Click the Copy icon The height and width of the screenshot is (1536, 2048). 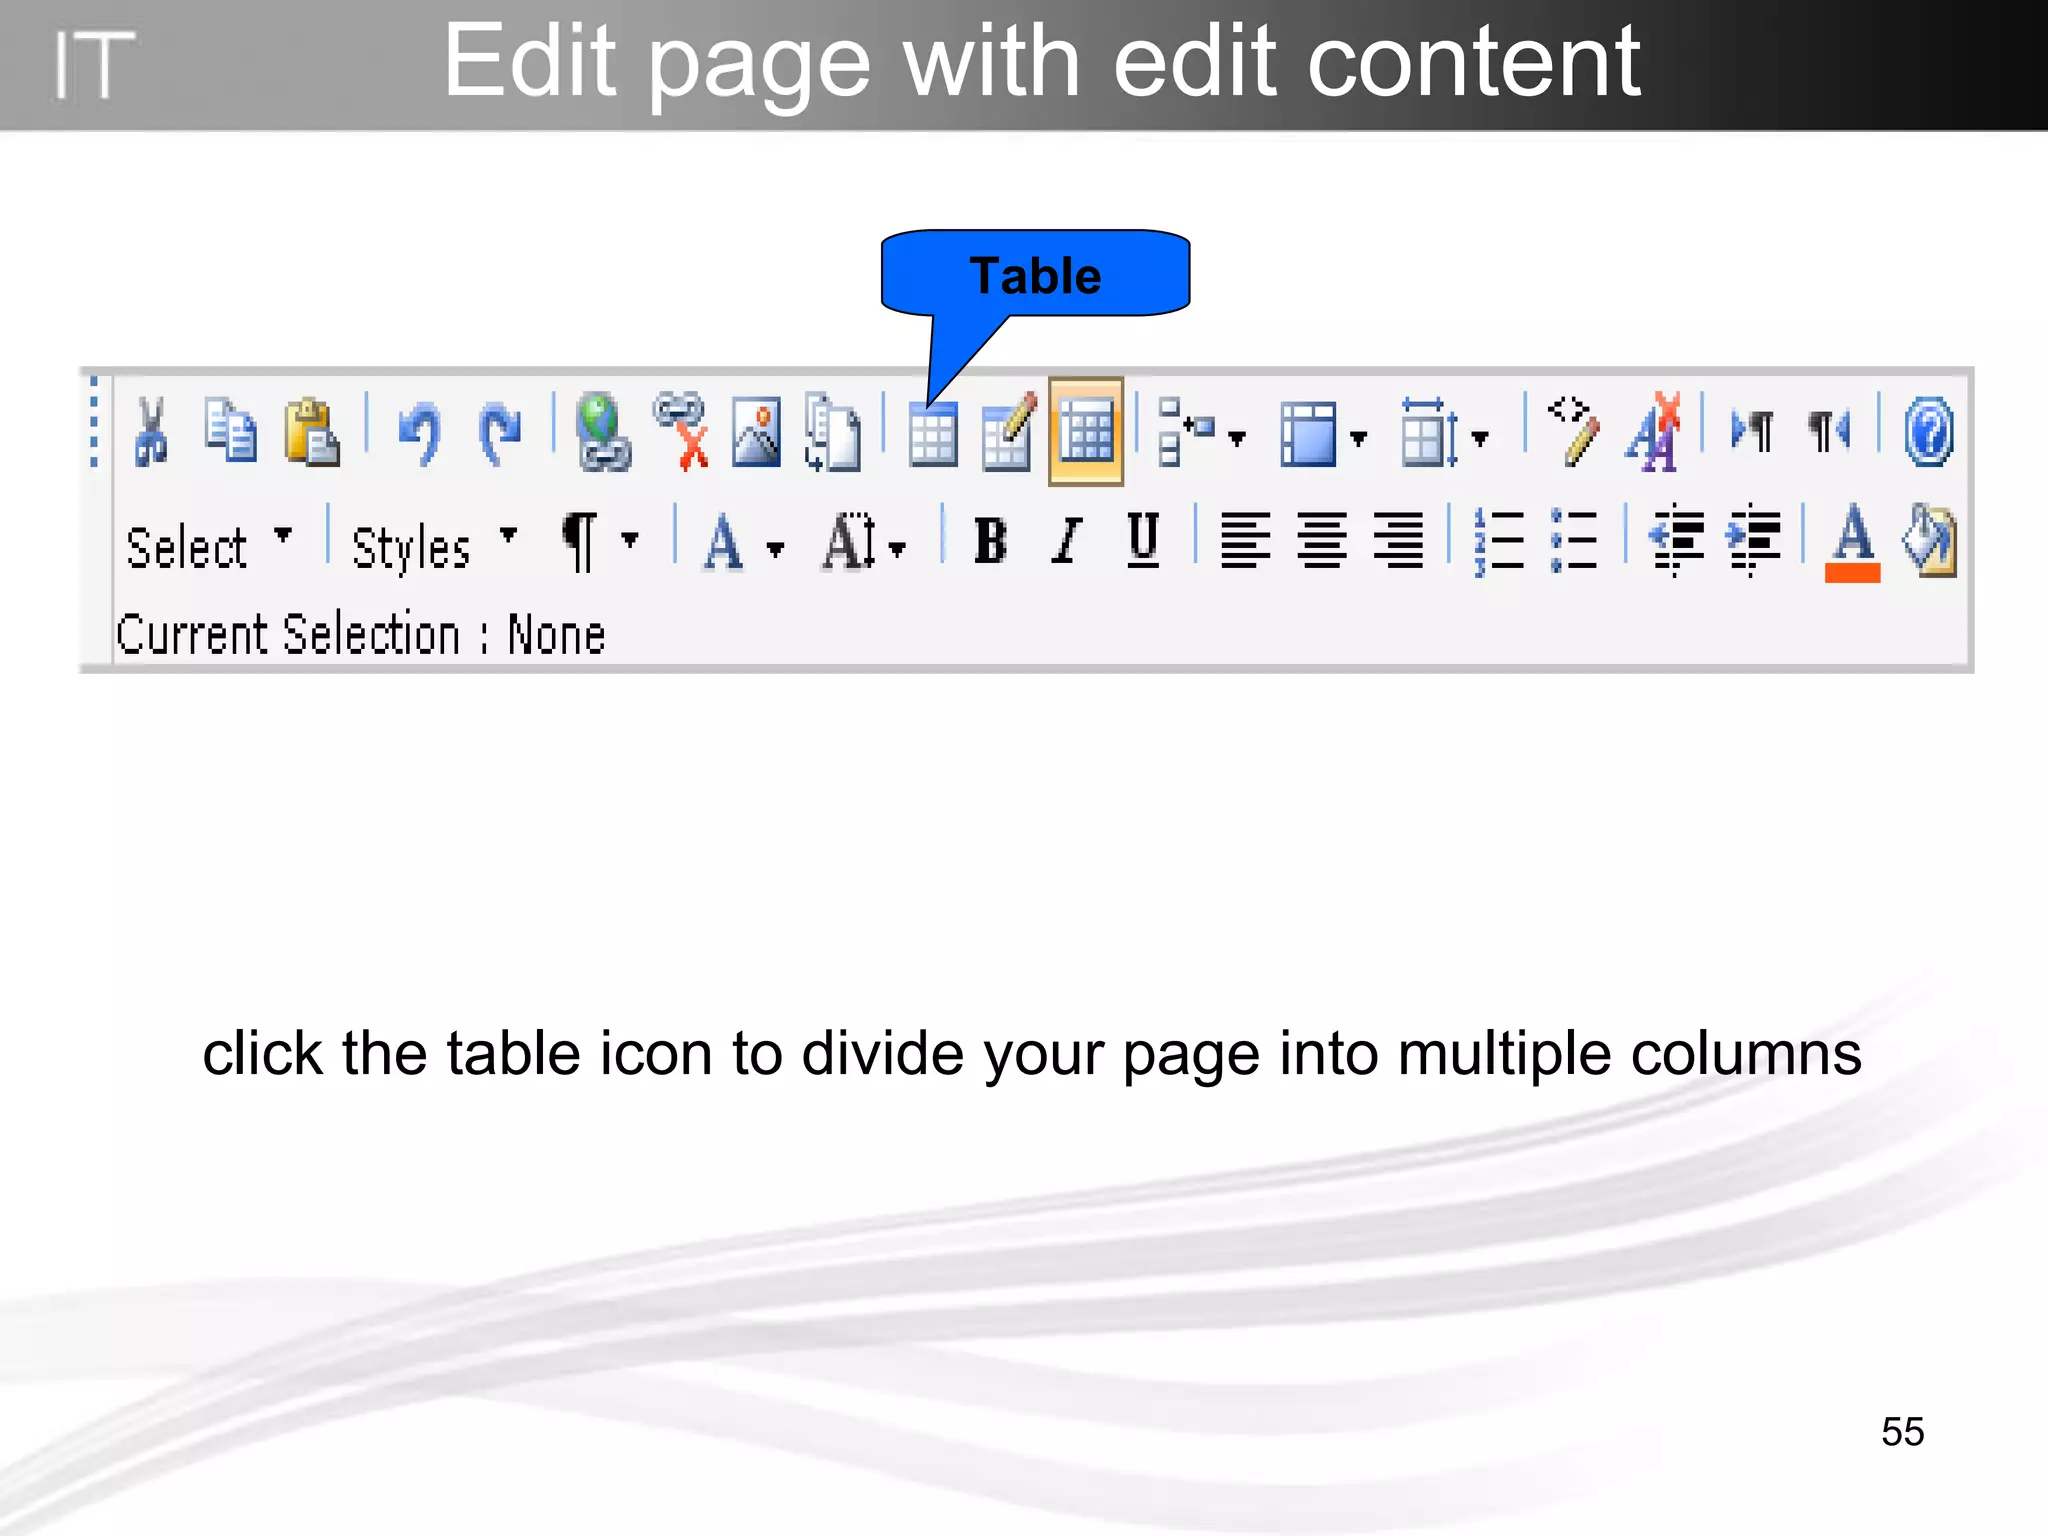(x=231, y=431)
